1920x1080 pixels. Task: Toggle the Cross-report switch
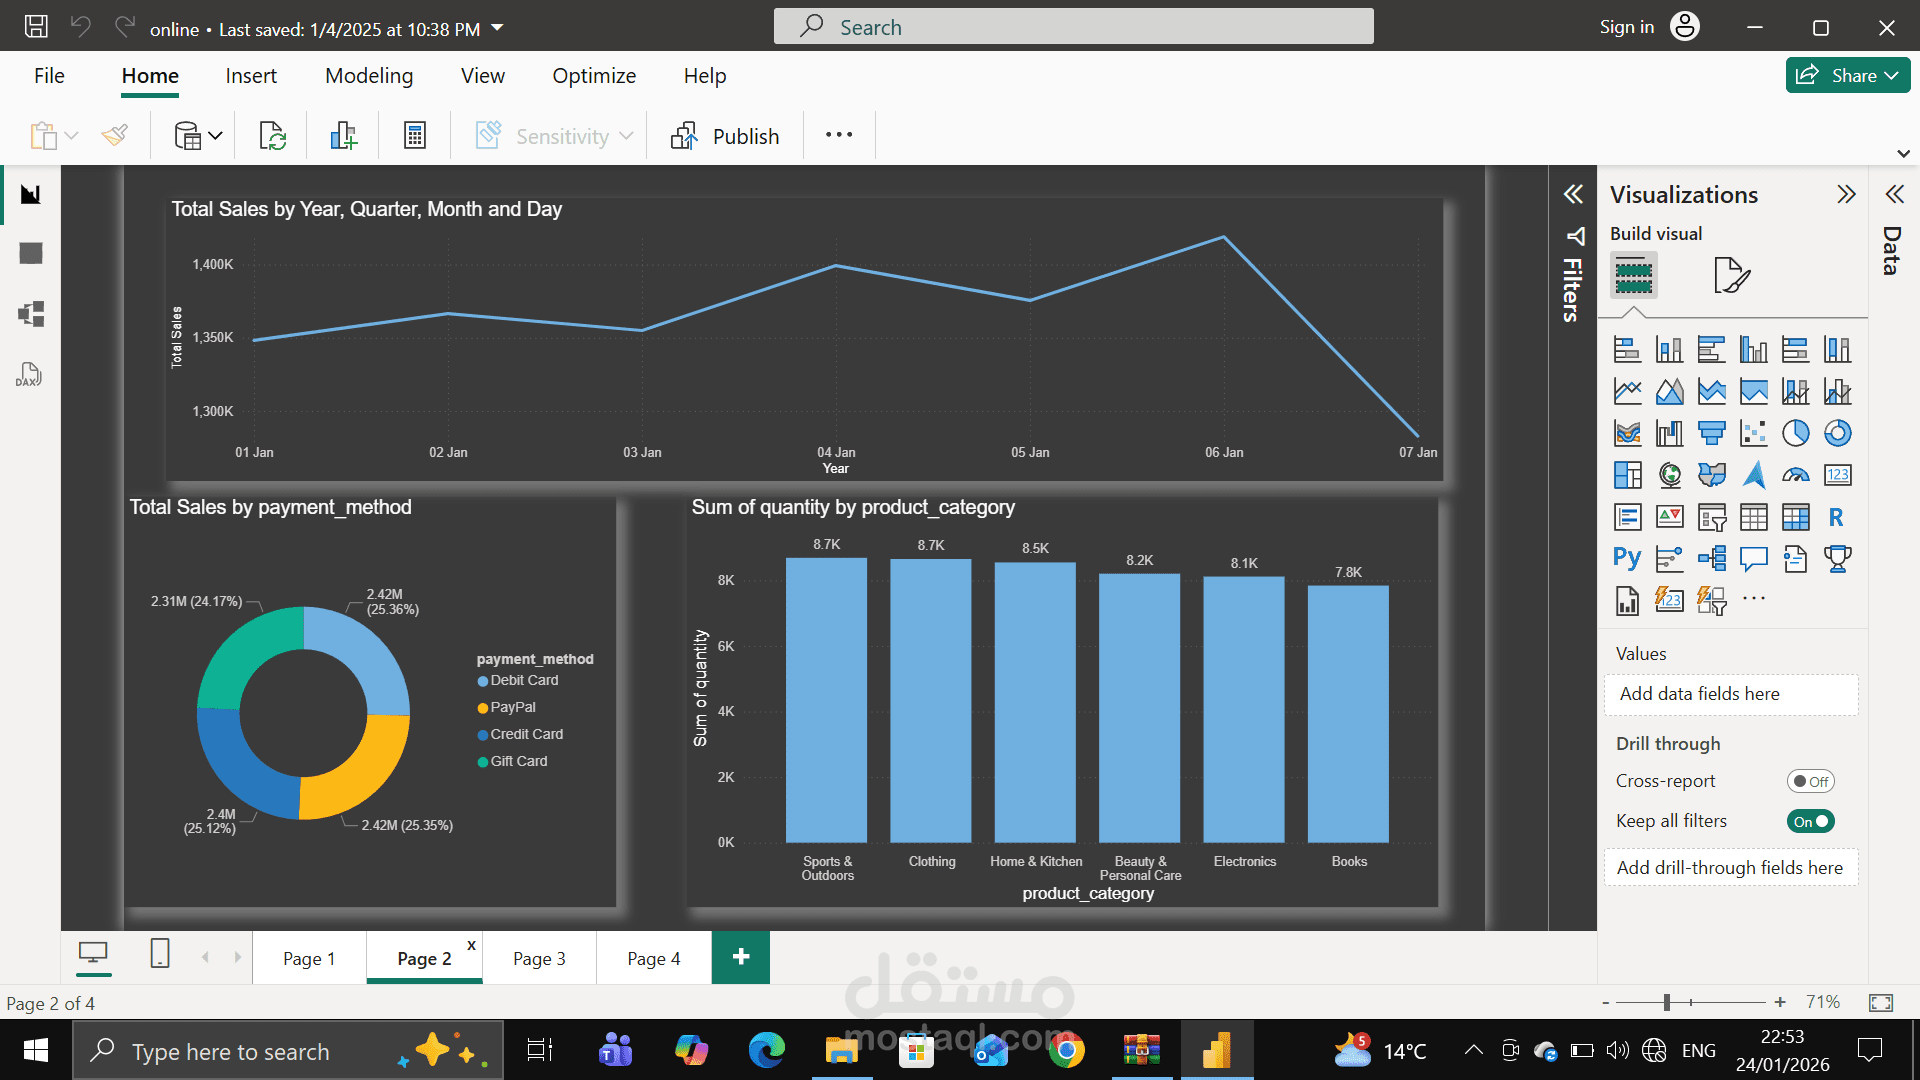tap(1810, 781)
